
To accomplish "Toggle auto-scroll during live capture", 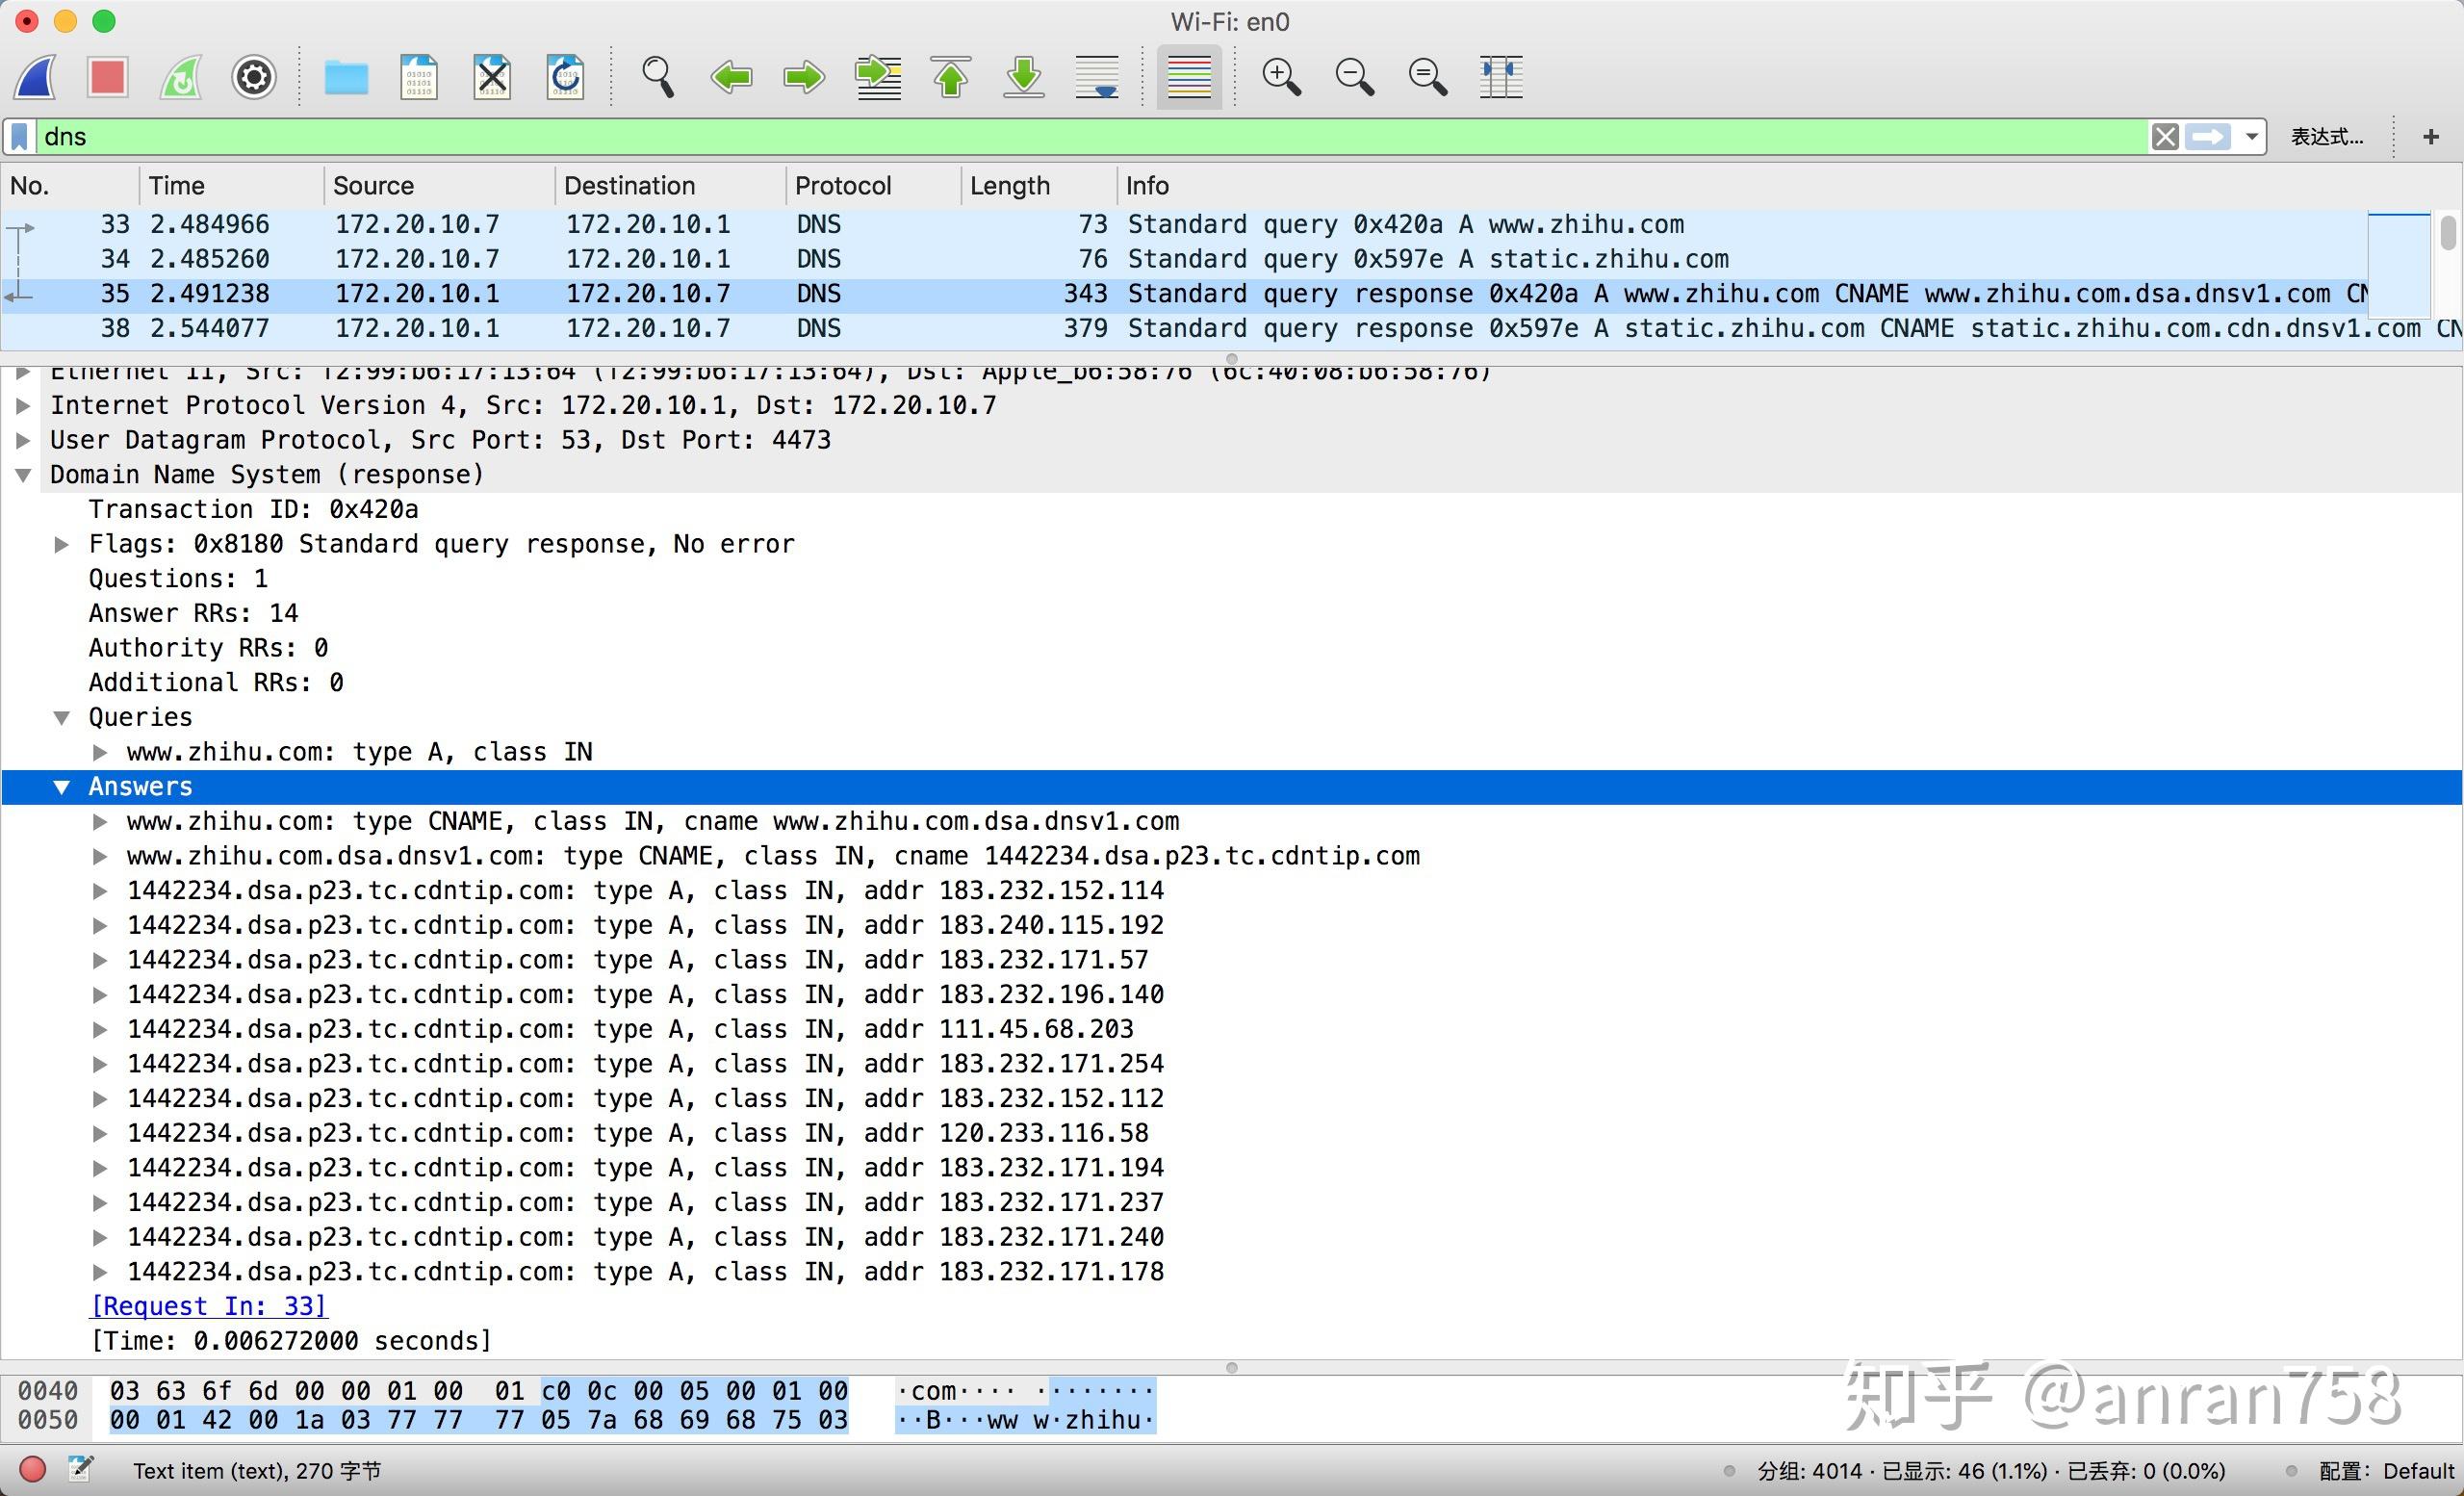I will (1097, 77).
